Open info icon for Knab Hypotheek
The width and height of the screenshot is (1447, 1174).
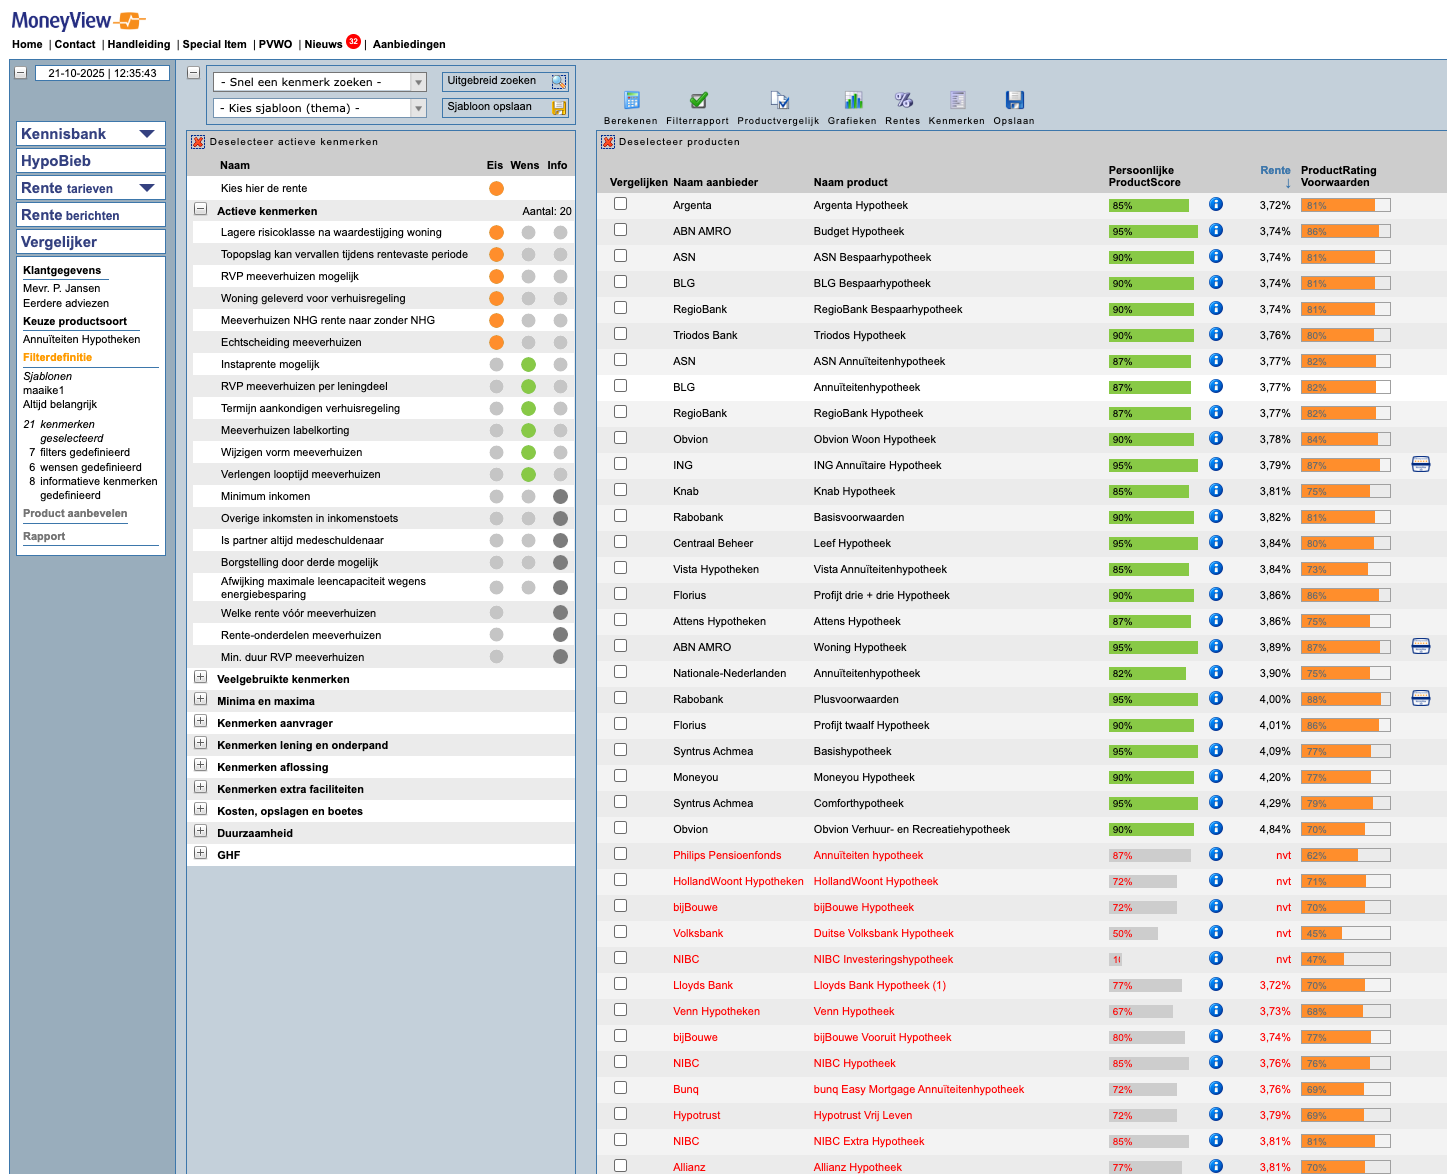1216,490
